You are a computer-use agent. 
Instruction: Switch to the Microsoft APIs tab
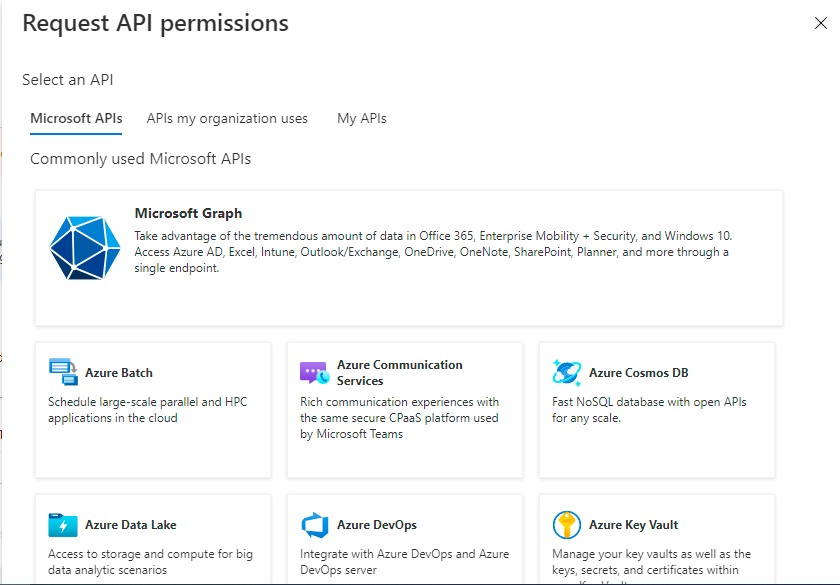[76, 118]
